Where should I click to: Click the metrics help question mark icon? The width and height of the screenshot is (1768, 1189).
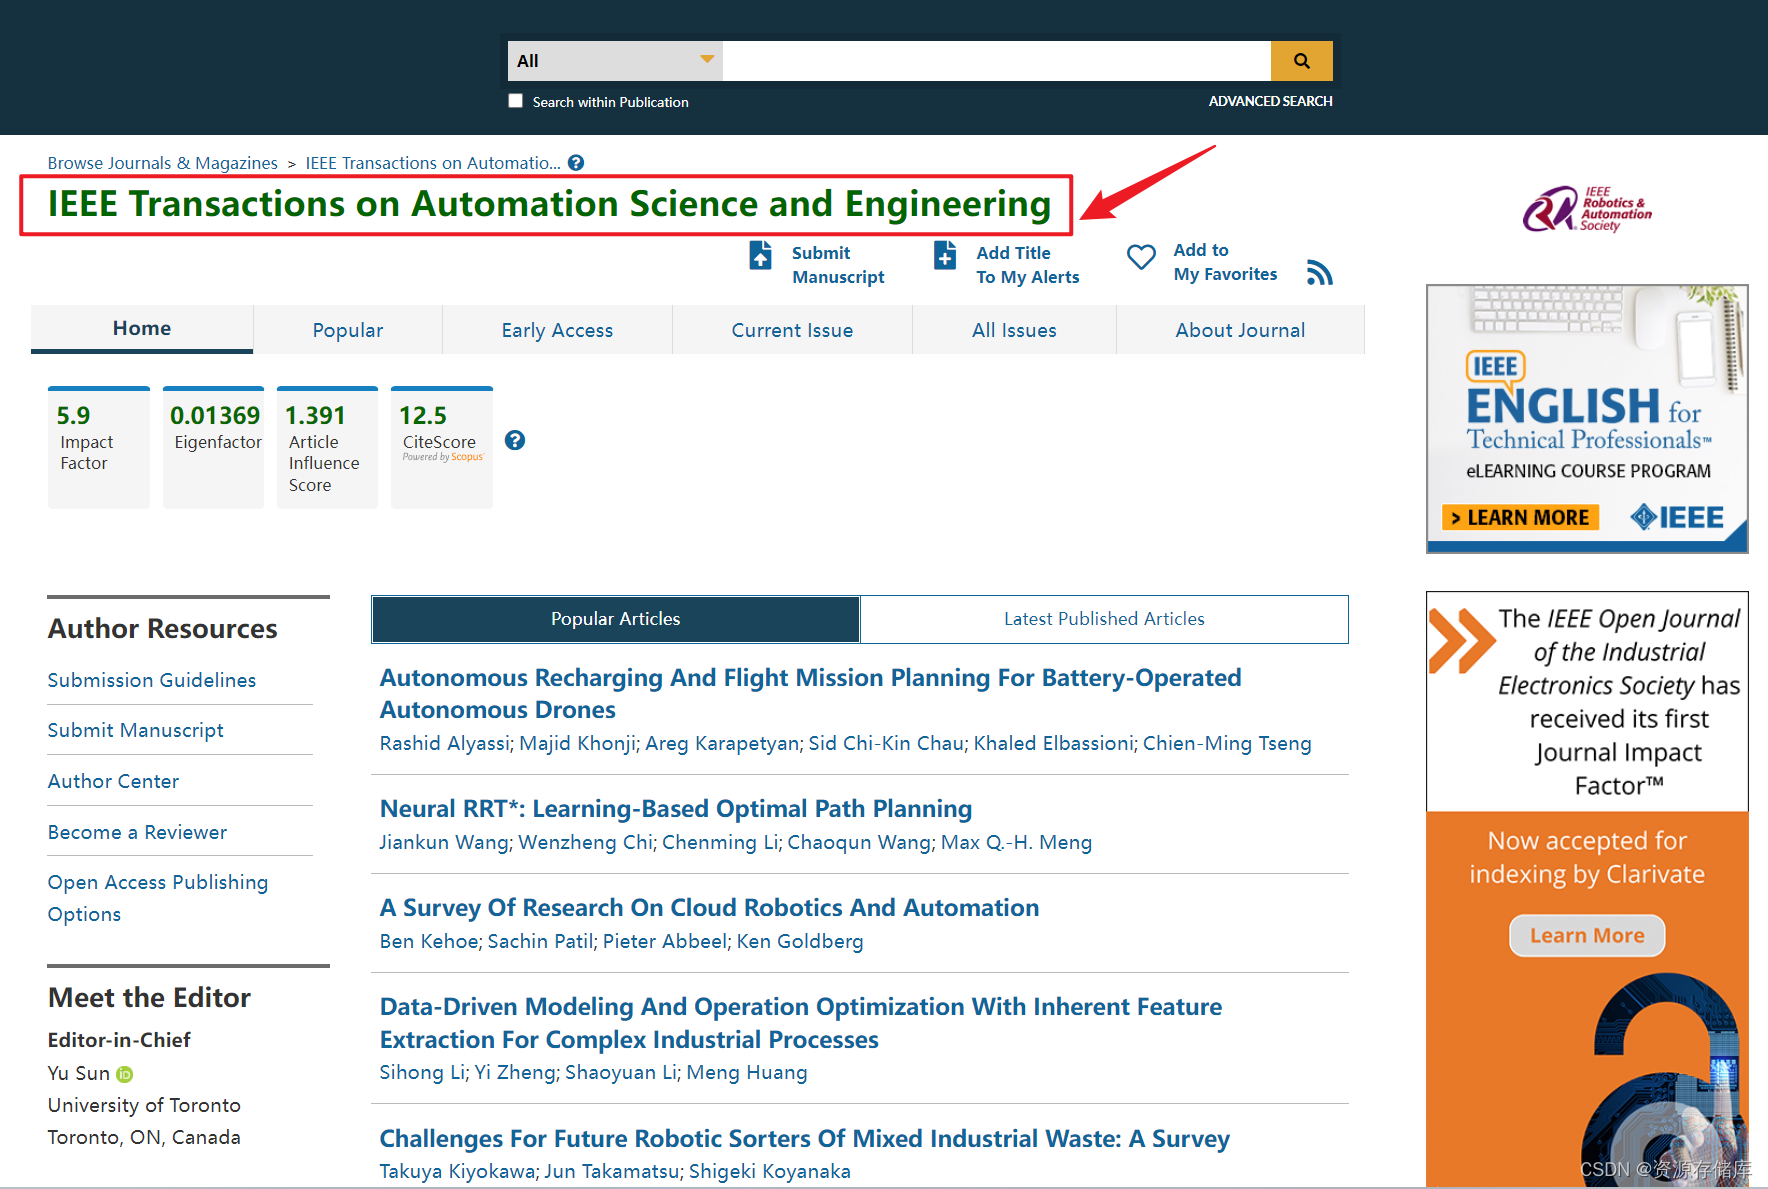[x=515, y=440]
